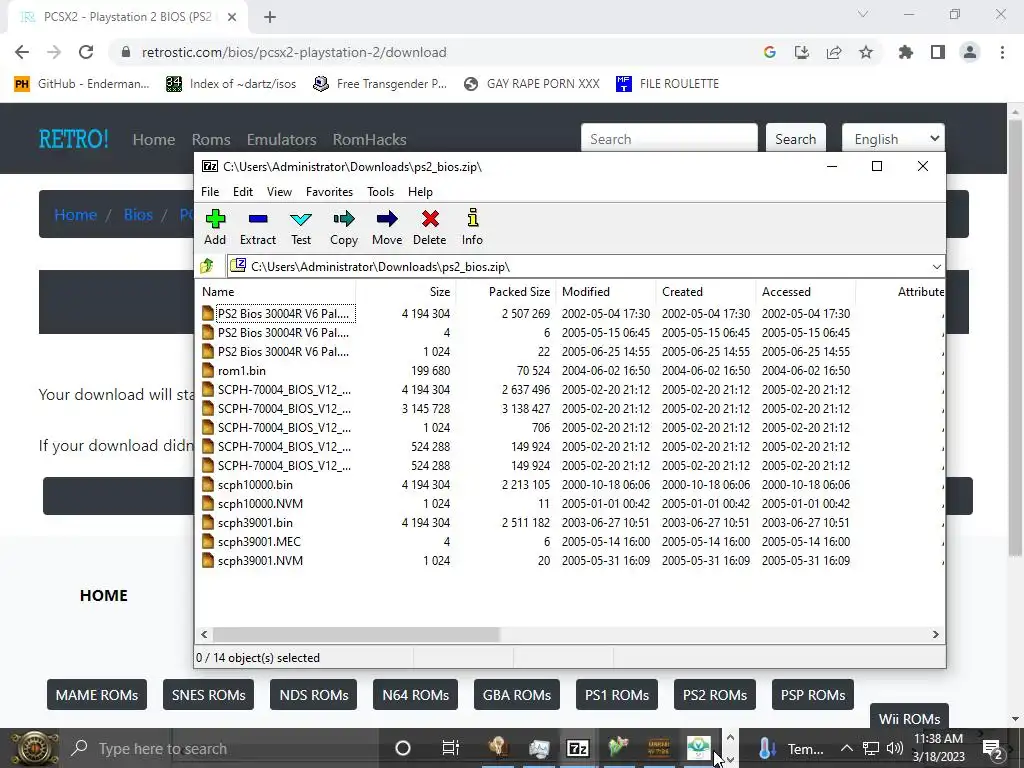Toggle Chrome's side panel icon
Viewport: 1024px width, 768px height.
coord(938,52)
